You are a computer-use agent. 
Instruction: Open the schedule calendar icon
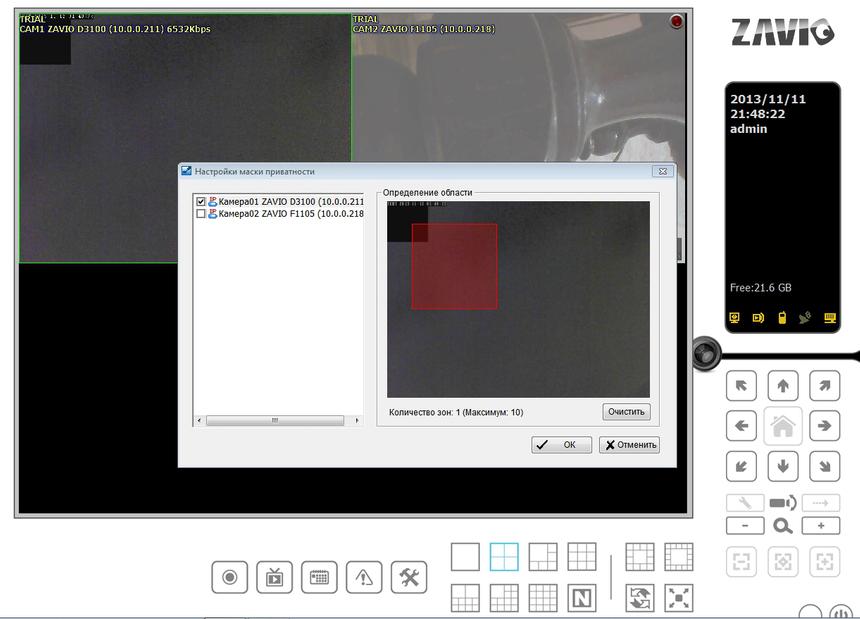(319, 577)
